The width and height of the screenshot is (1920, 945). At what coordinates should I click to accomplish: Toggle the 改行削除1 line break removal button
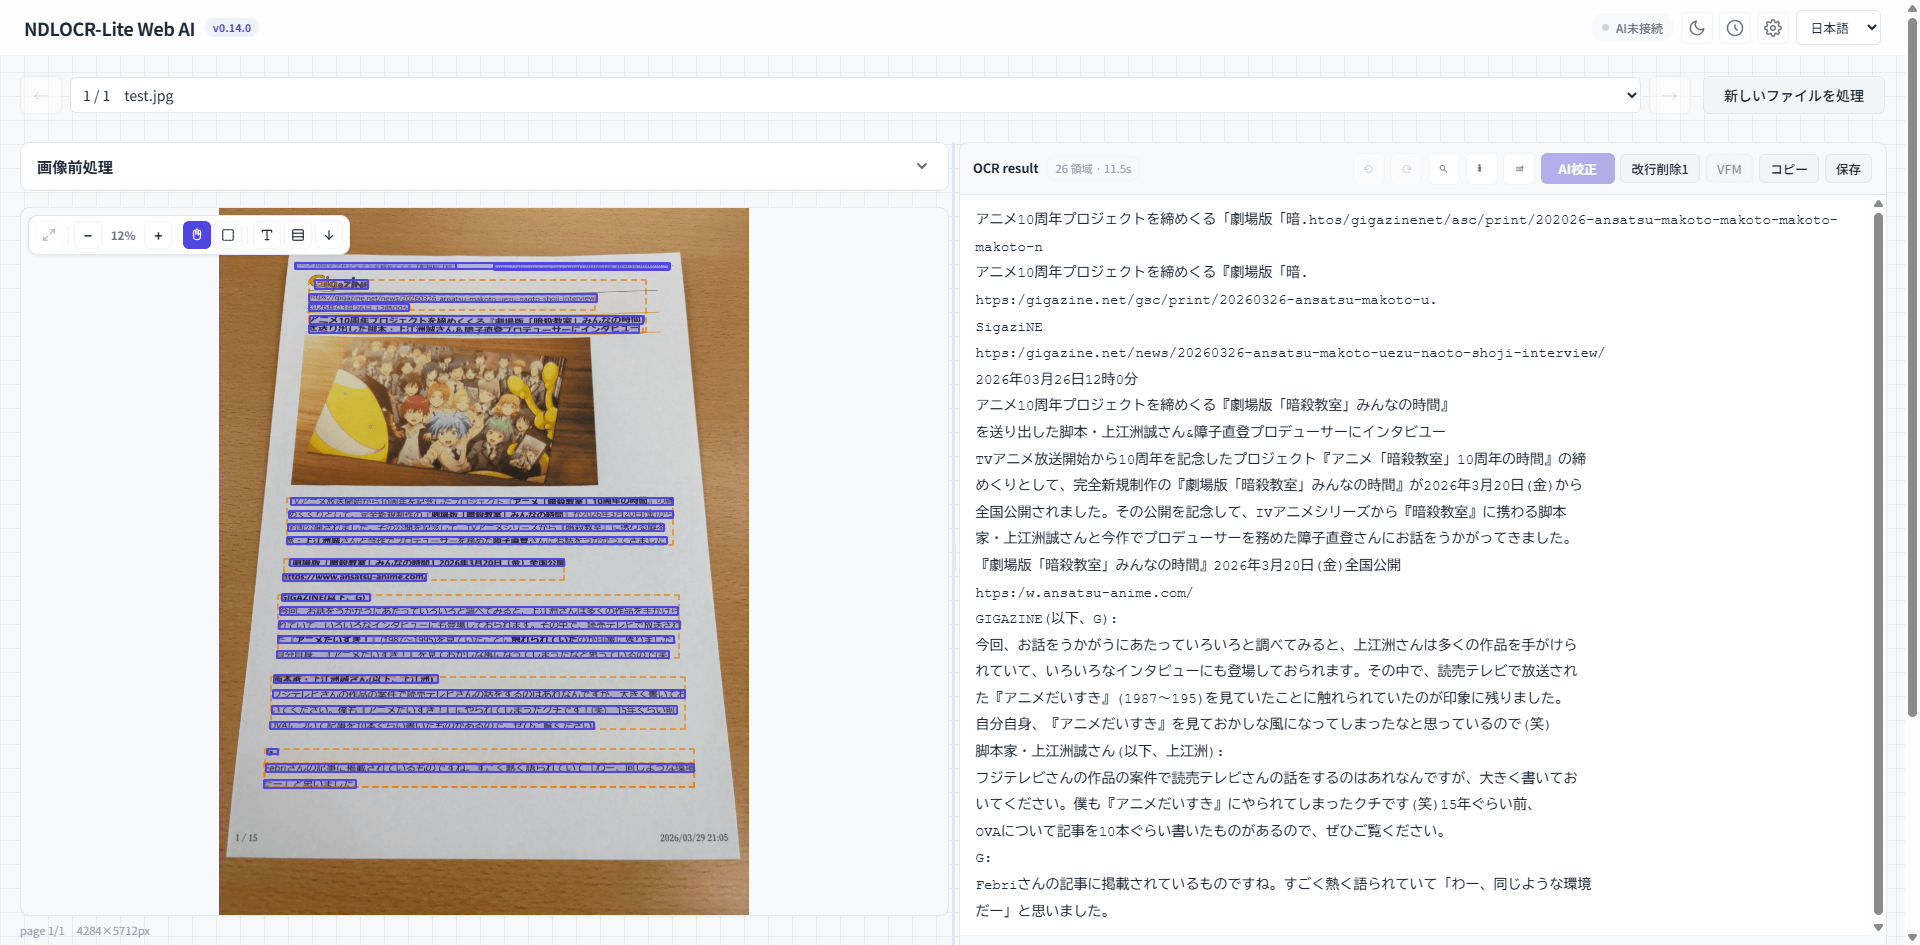(1659, 169)
